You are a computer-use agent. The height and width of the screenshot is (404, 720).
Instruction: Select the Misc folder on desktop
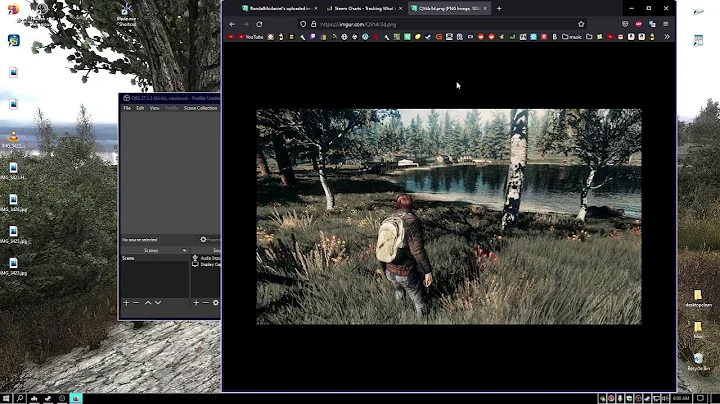click(698, 330)
